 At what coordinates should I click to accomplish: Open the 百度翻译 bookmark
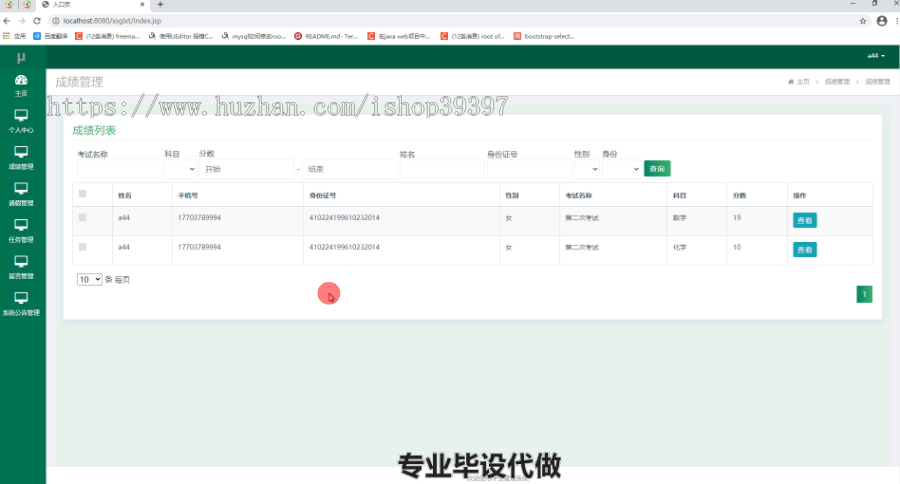(51, 36)
